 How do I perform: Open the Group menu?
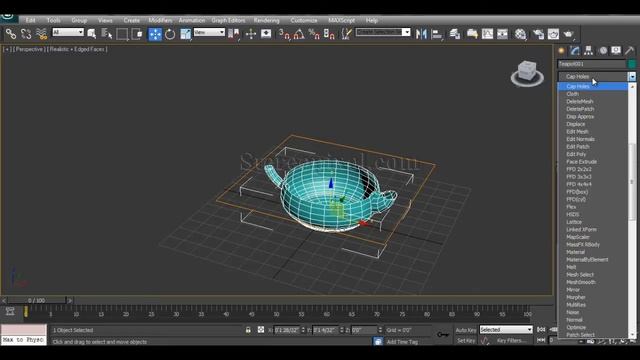(79, 20)
